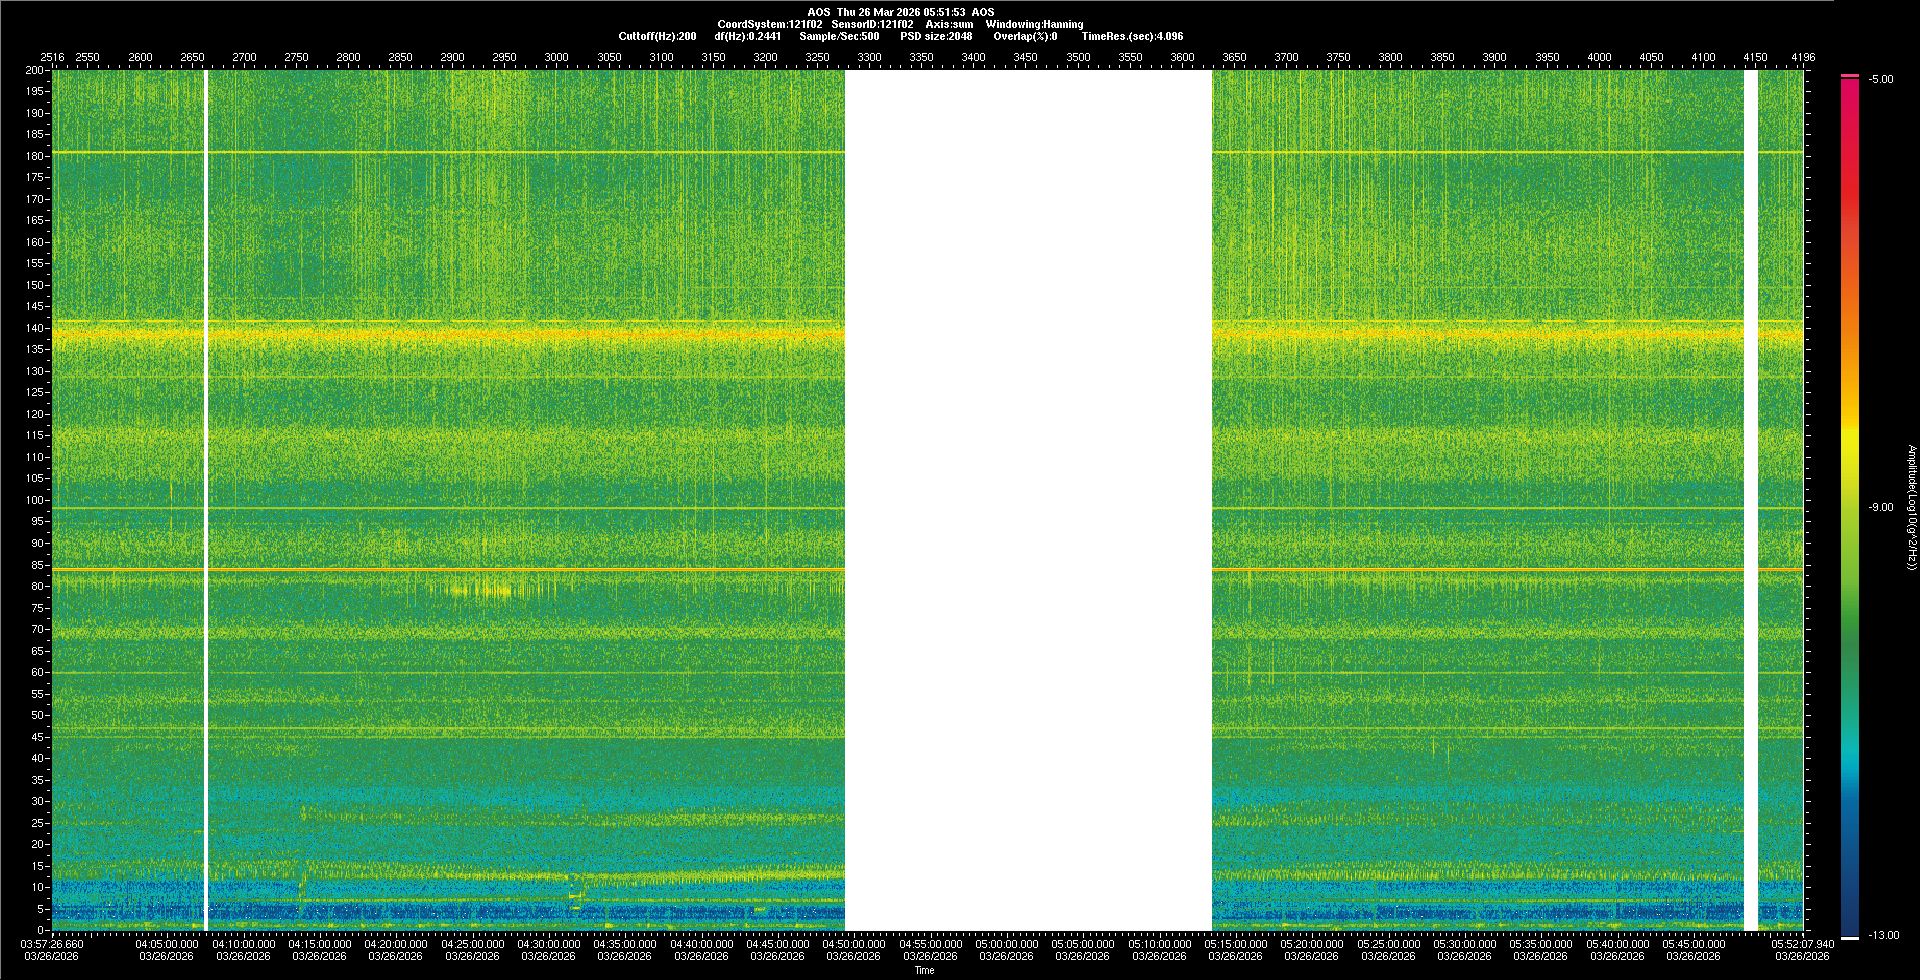Click the 05:52:07.940 end time label

point(1802,944)
